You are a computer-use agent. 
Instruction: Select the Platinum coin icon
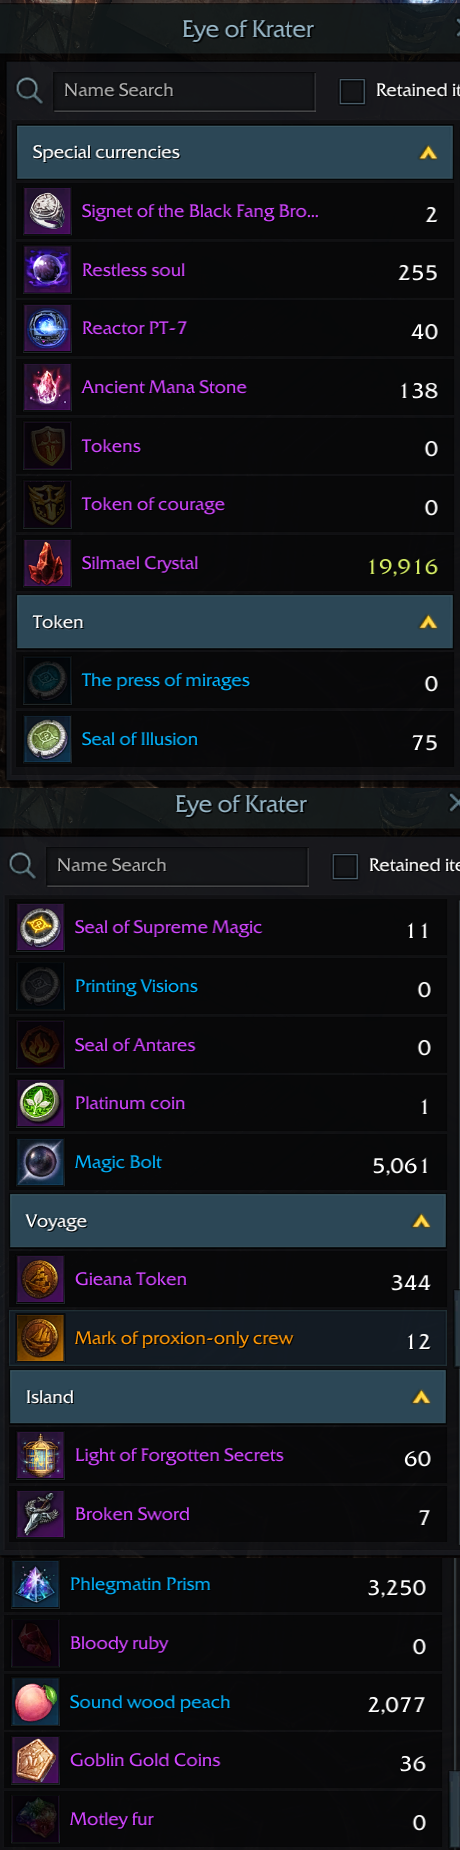pyautogui.click(x=40, y=1103)
